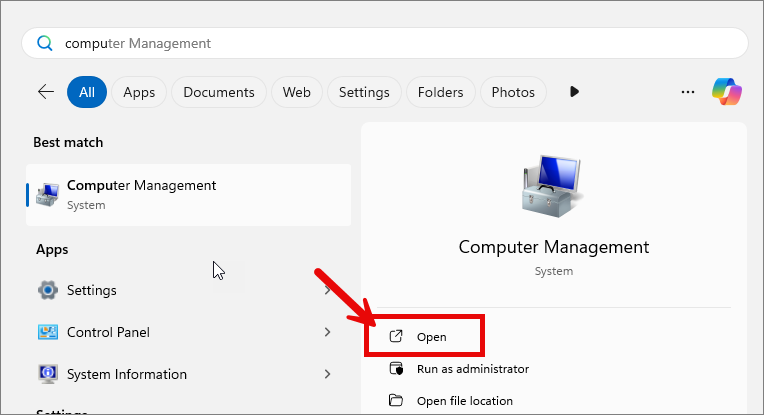Click the Settings gear icon
This screenshot has height=415, width=764.
coord(48,290)
